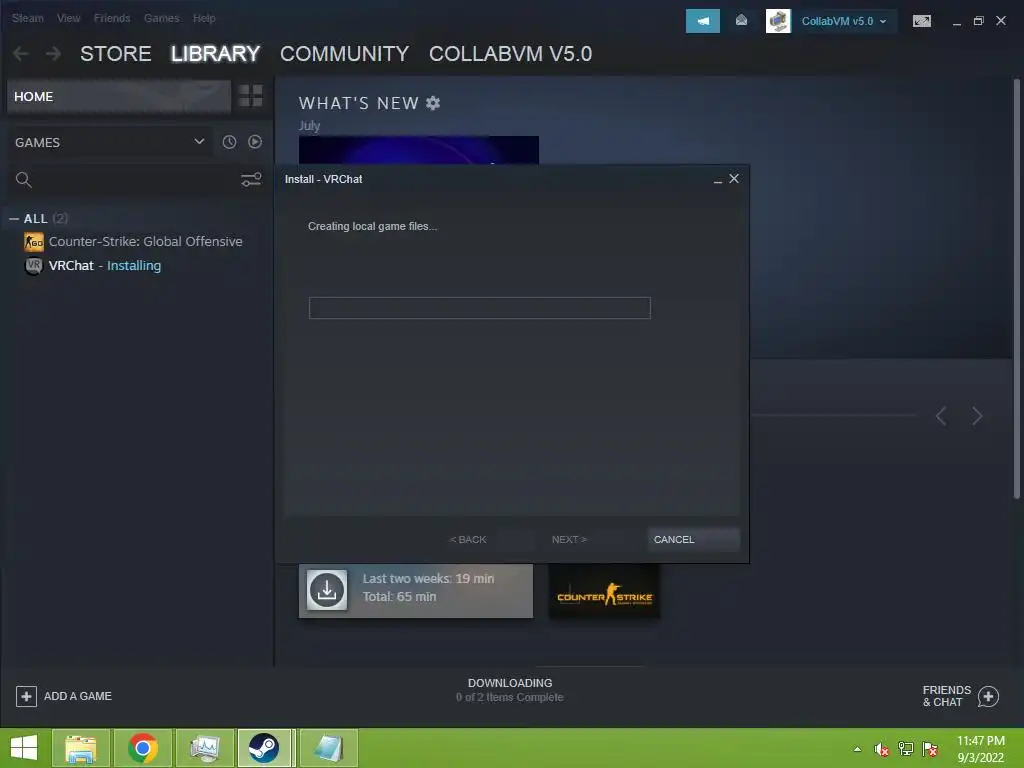Show next What's New items arrow
Screen dimensions: 1024x768
point(977,416)
